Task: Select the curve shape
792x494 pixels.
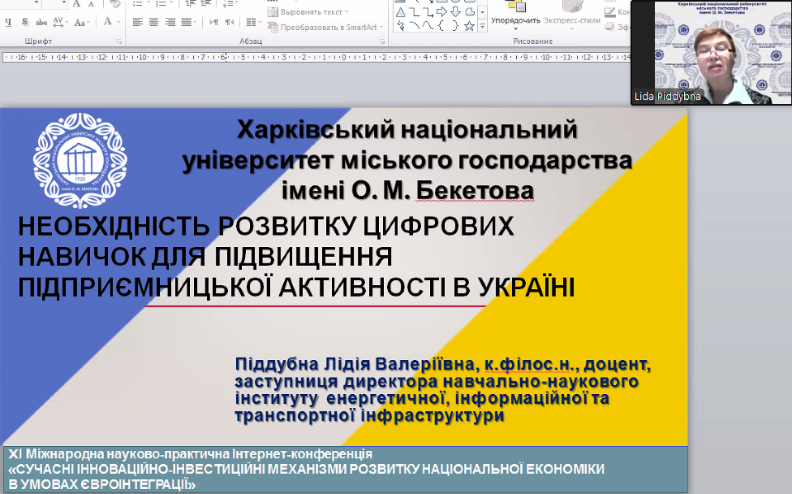Action: click(428, 26)
